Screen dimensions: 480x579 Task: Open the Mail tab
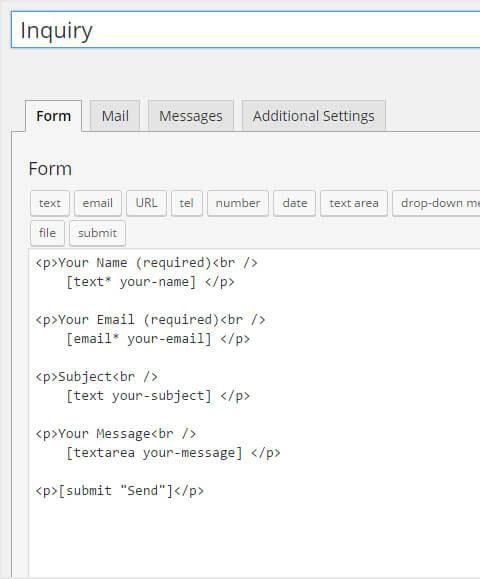click(x=115, y=116)
